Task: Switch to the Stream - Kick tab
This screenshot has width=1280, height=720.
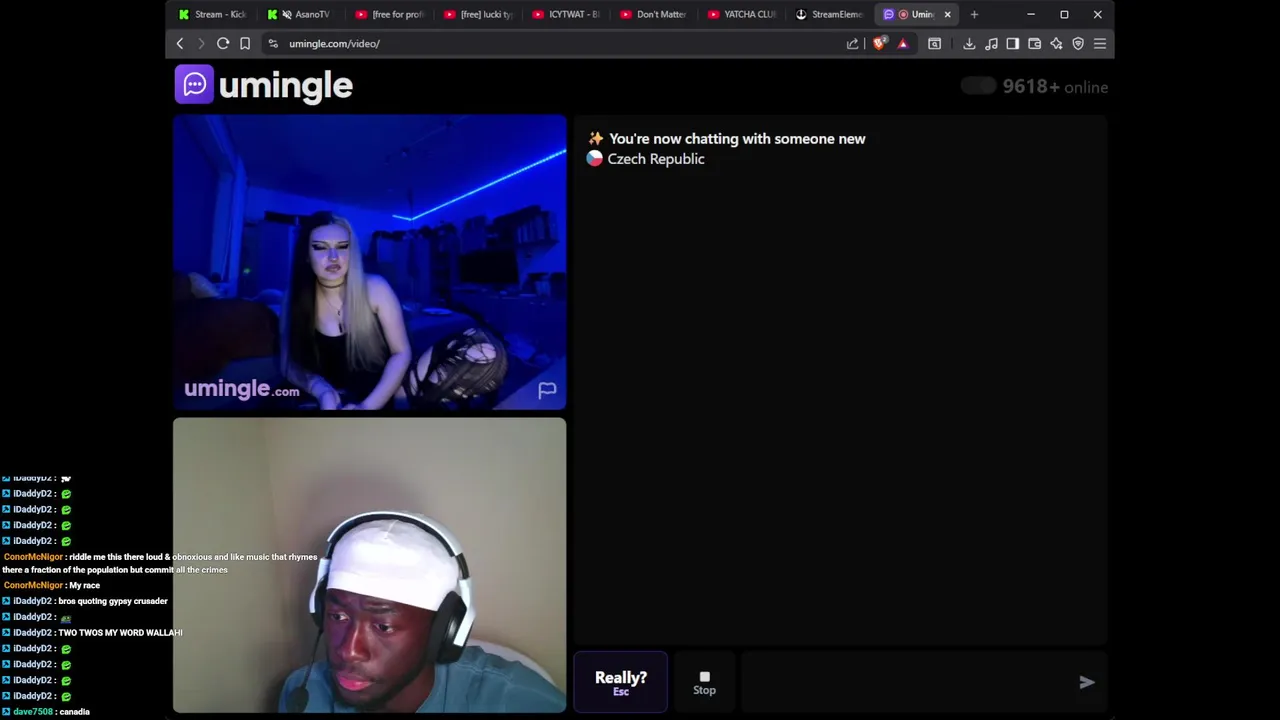Action: coord(213,14)
